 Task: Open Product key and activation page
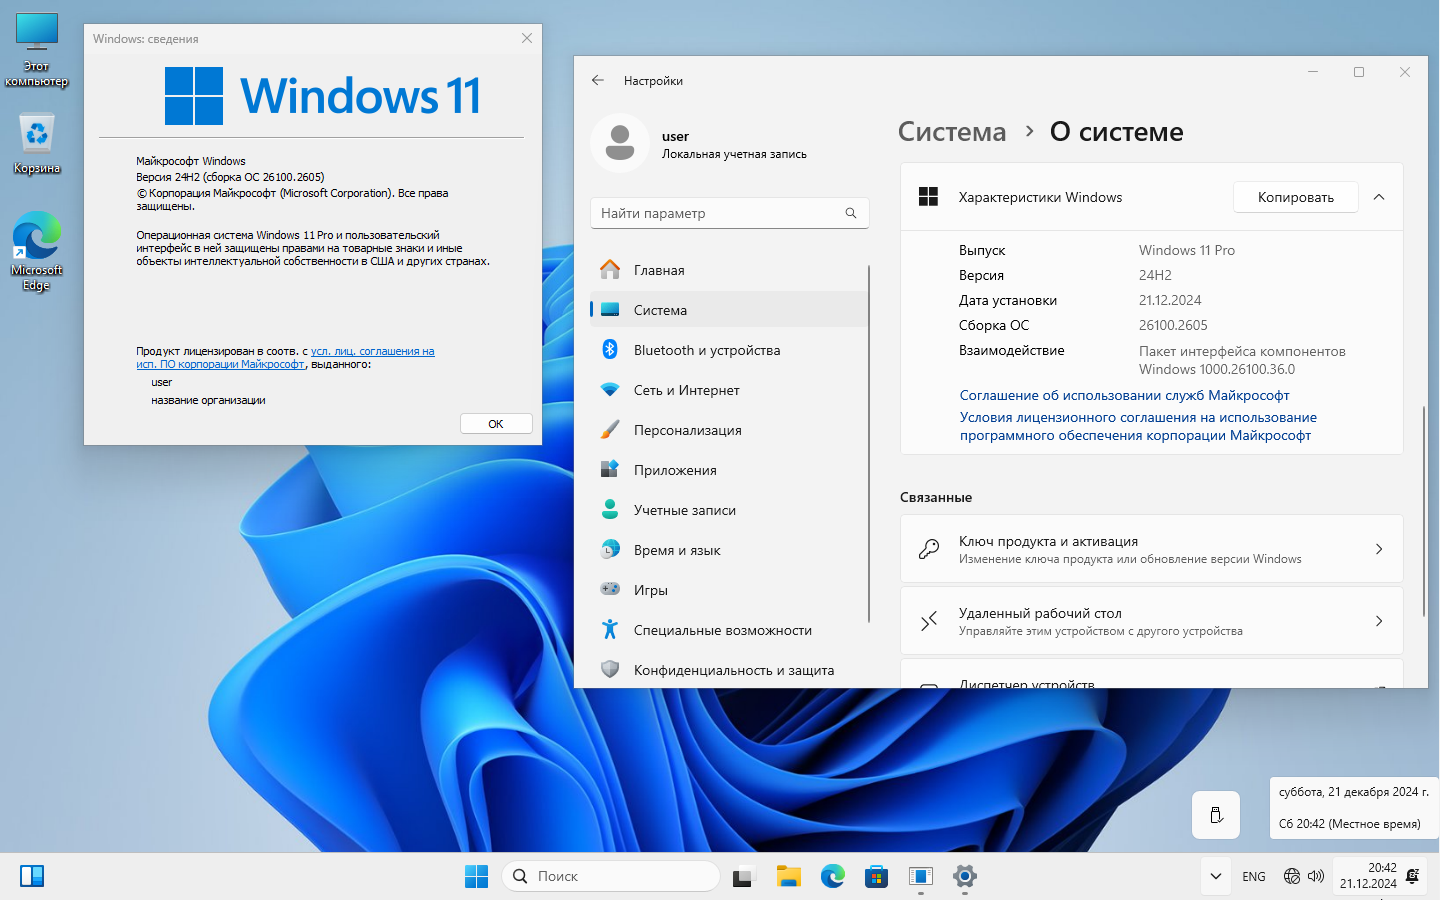(1152, 549)
